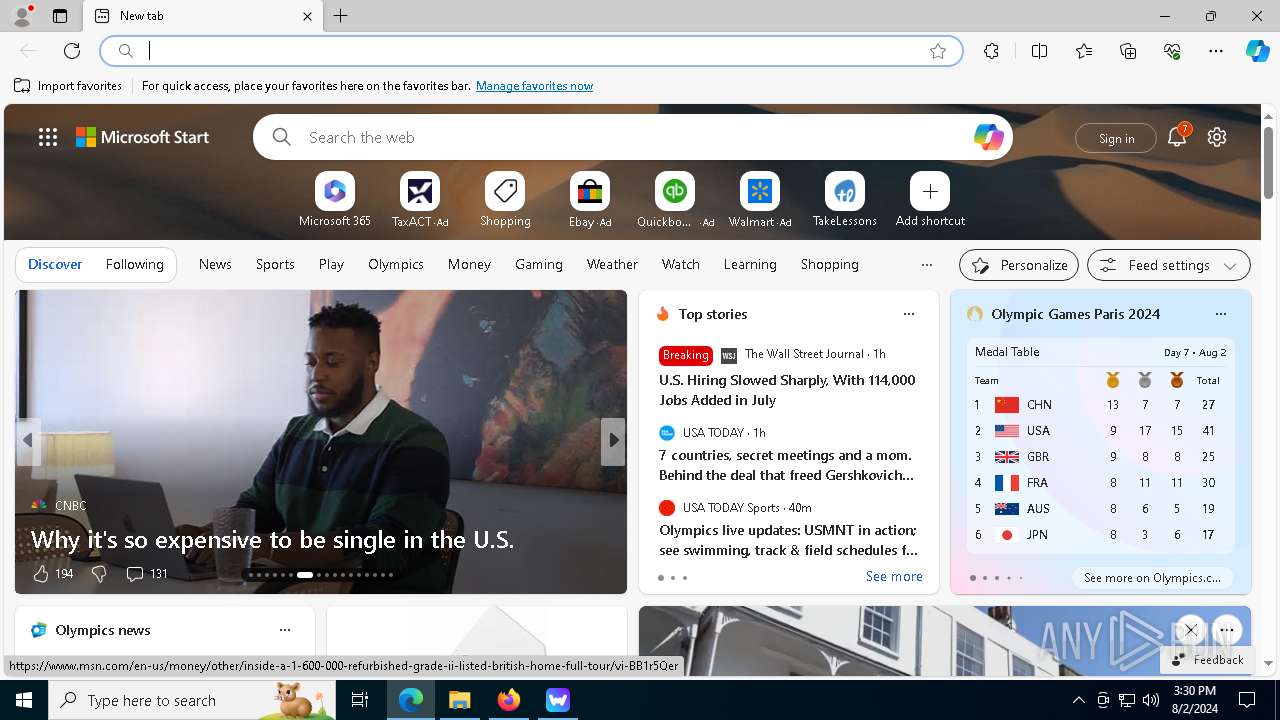Open Firefox from the taskbar
Screen dimensions: 1280x720
509,700
